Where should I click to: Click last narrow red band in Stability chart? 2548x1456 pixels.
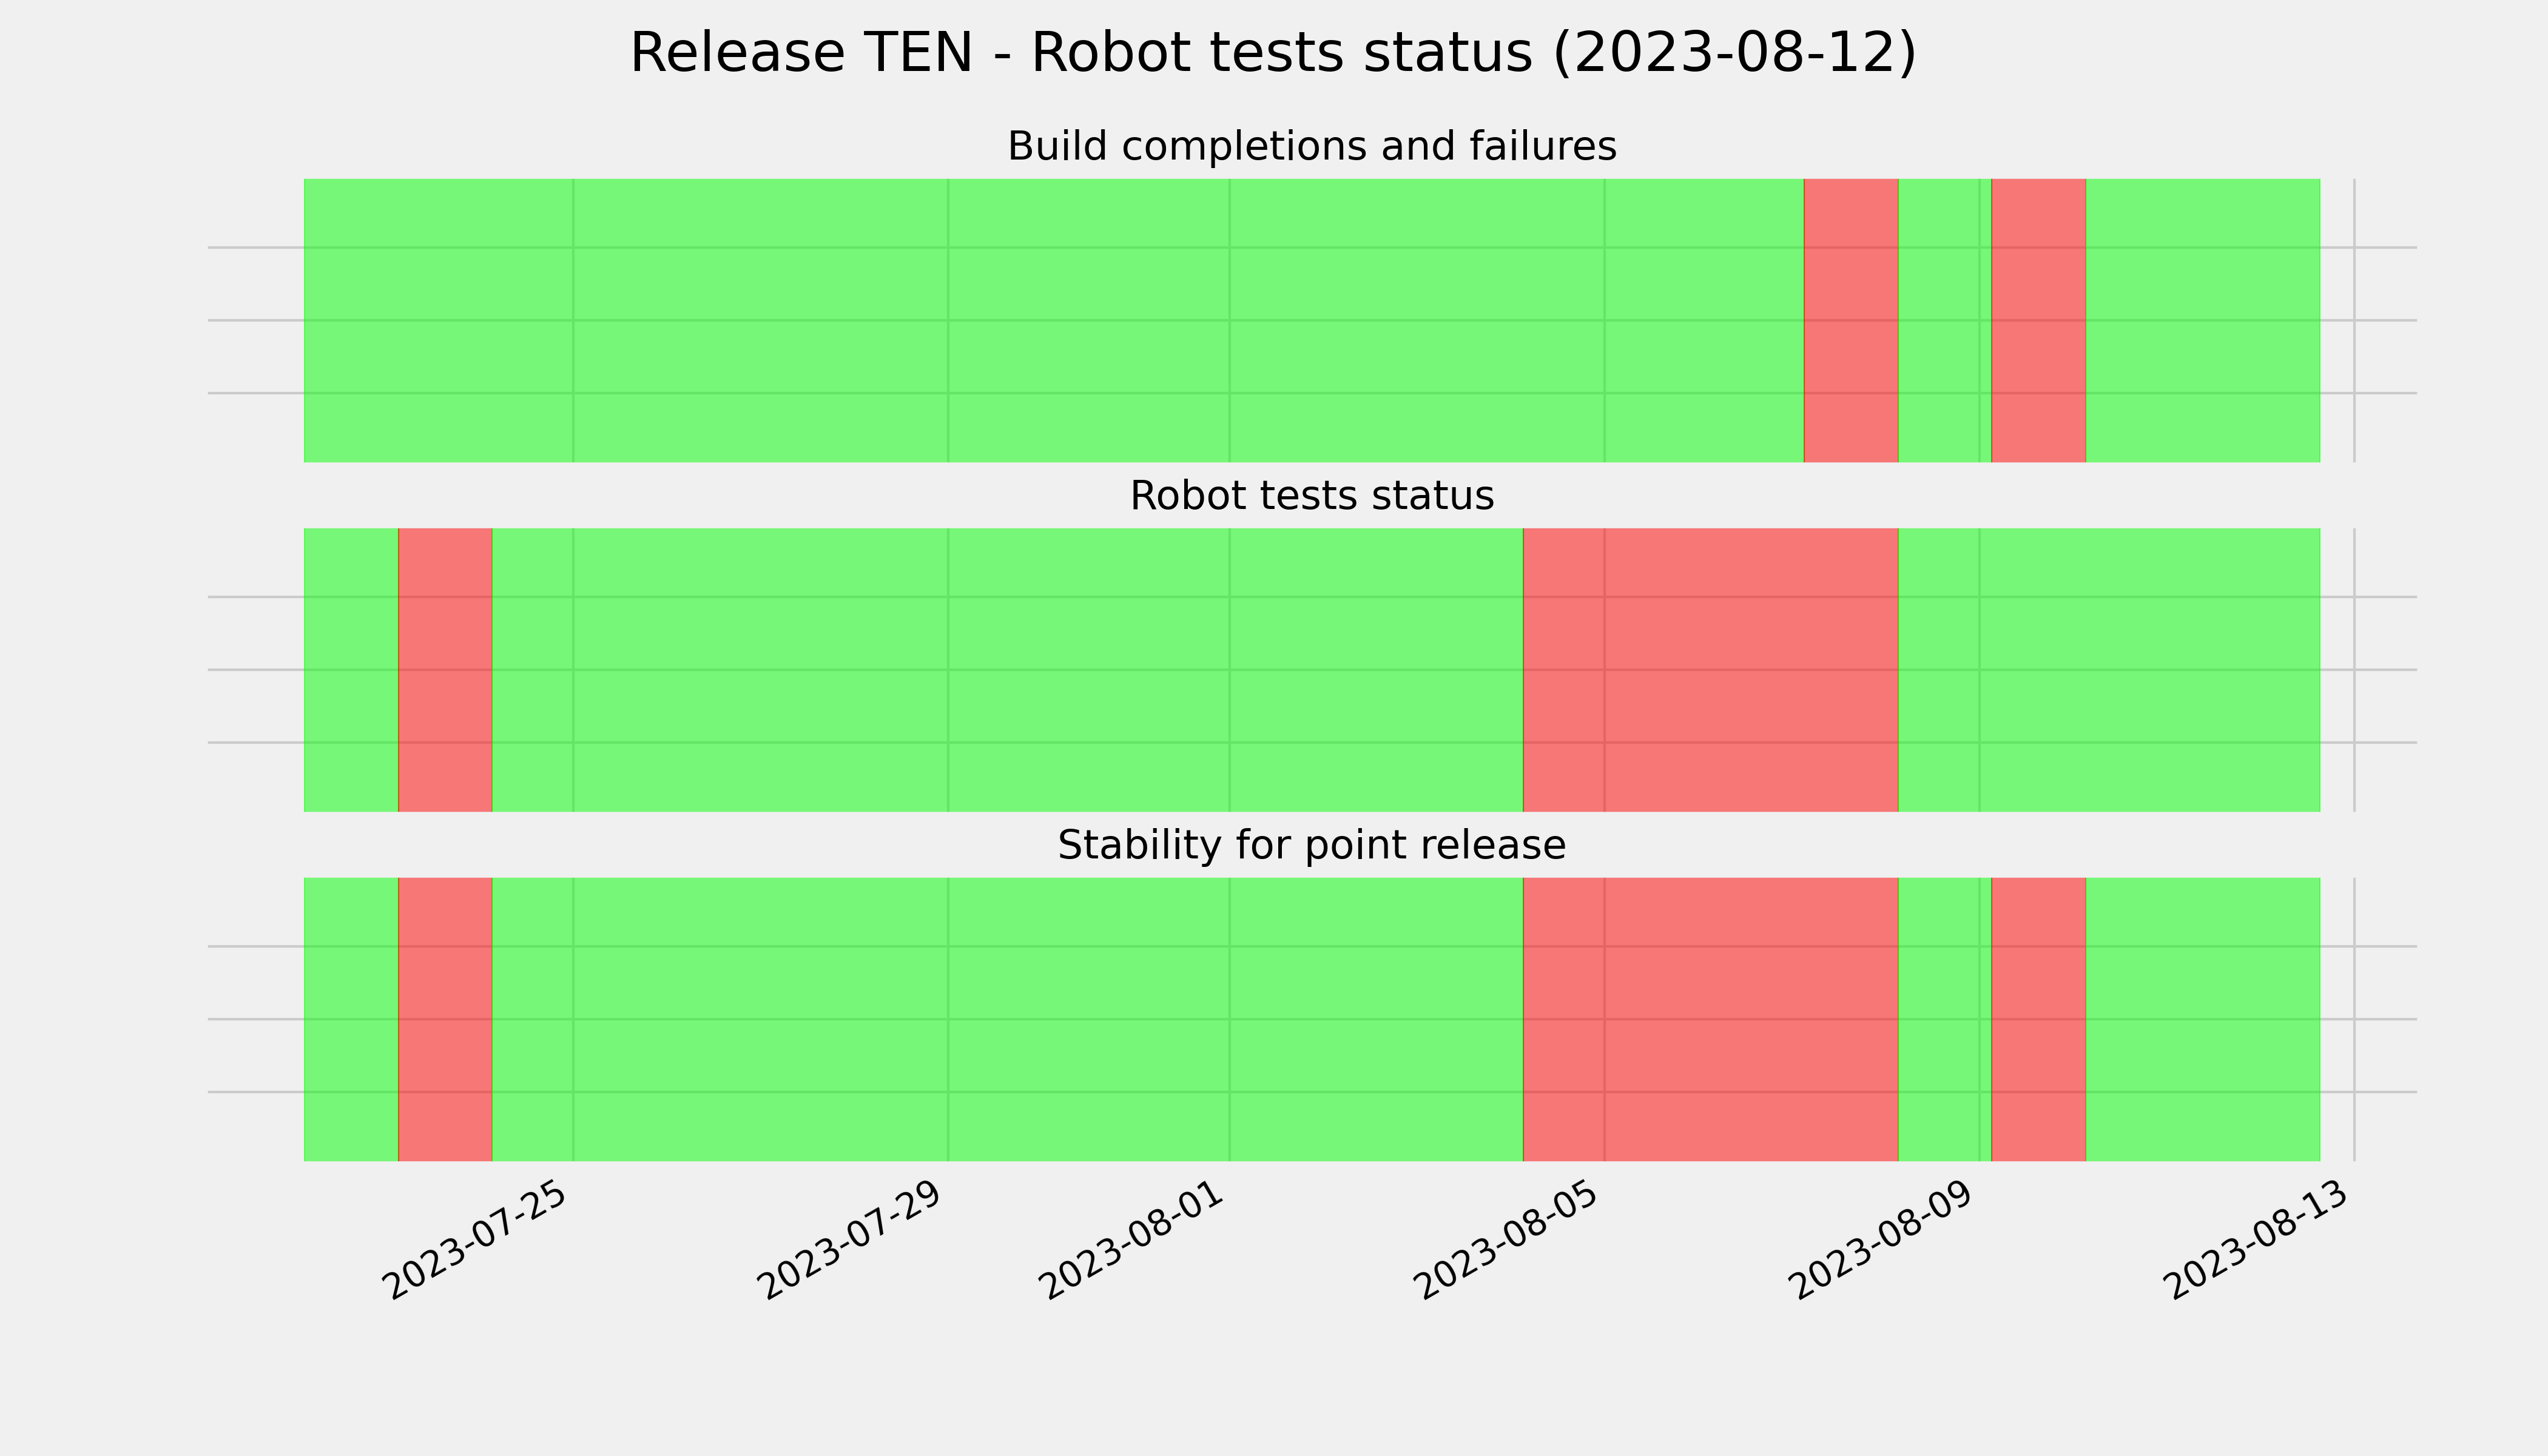coord(2038,1019)
